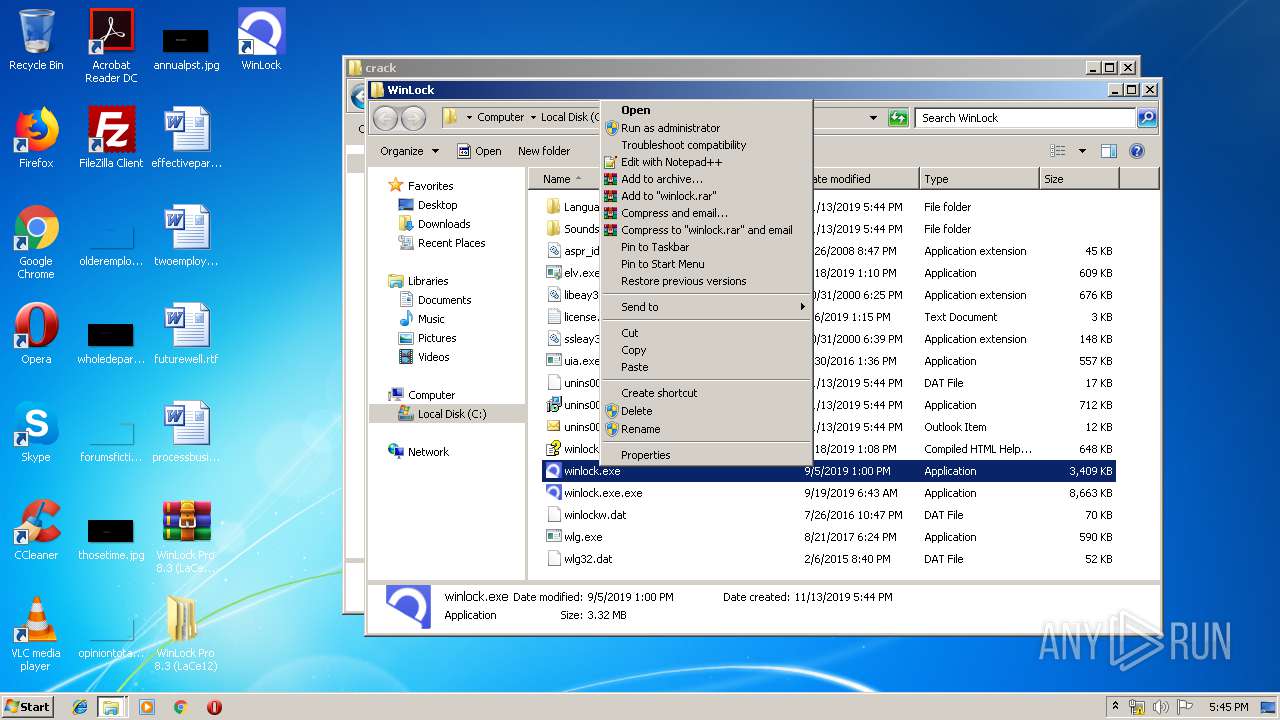Expand the Computer breadcrumb arrow
Screen dimensions: 1280x720
point(533,118)
